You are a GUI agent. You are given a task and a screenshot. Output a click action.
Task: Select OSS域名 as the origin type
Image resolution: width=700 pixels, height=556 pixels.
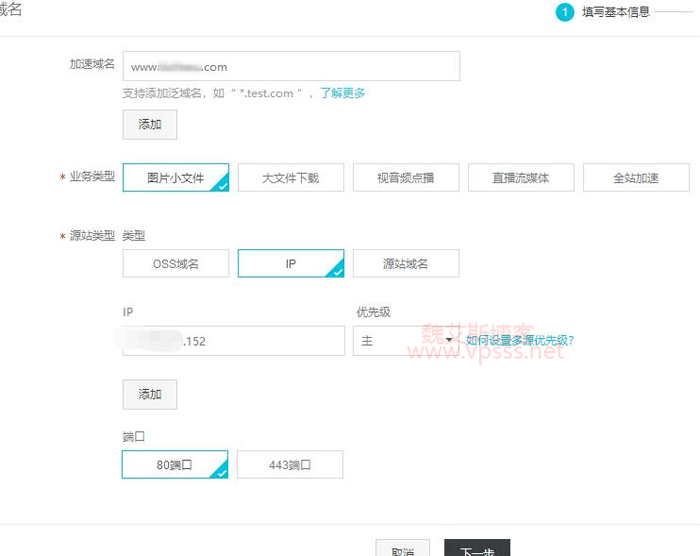pyautogui.click(x=175, y=264)
